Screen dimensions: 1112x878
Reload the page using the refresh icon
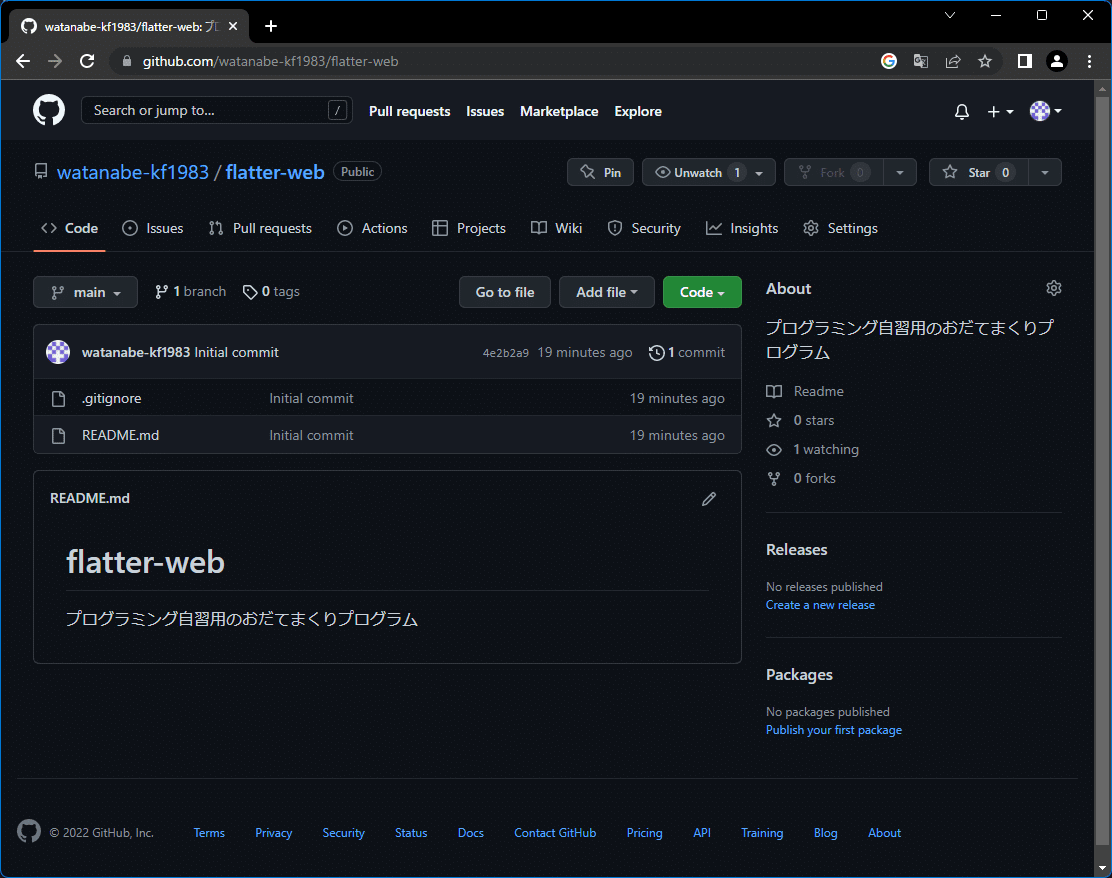coord(87,61)
